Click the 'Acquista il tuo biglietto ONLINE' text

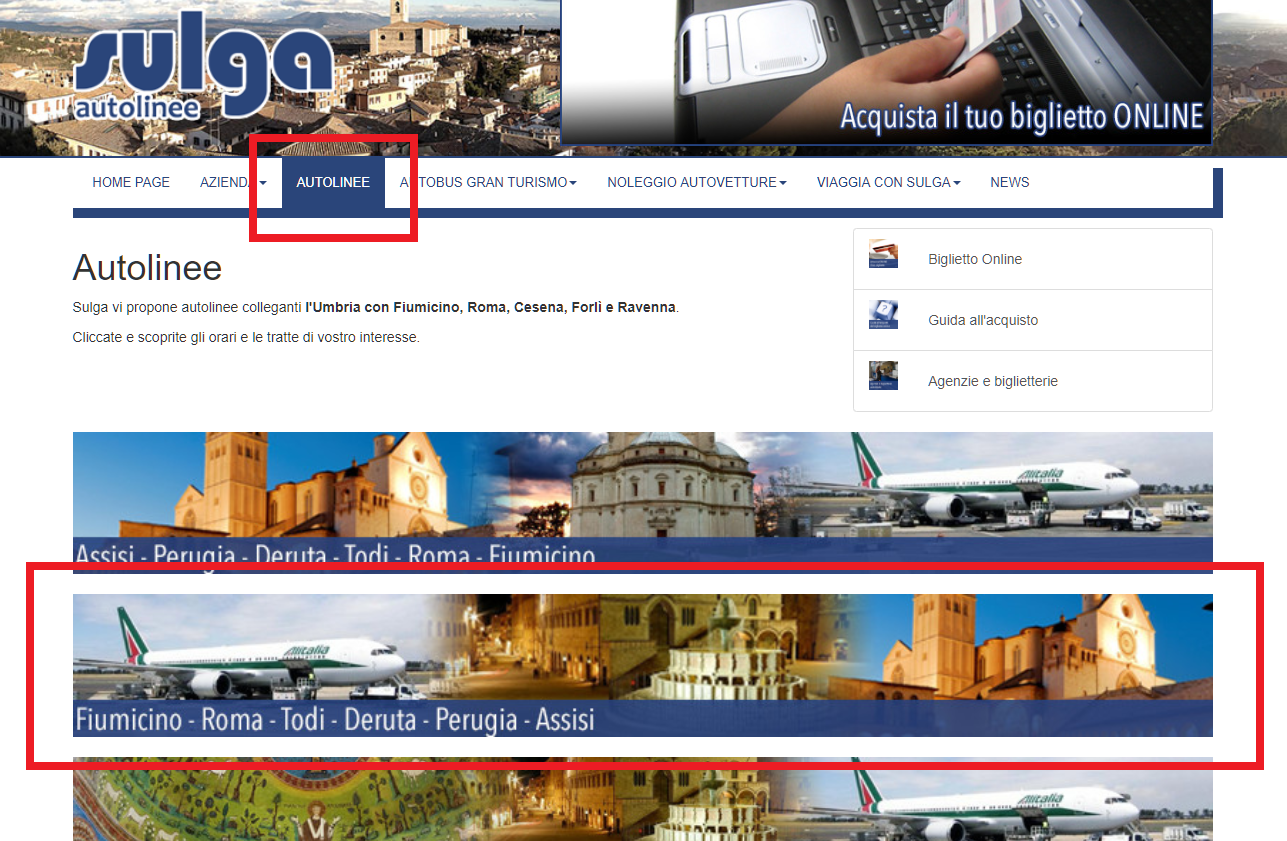coord(1020,117)
